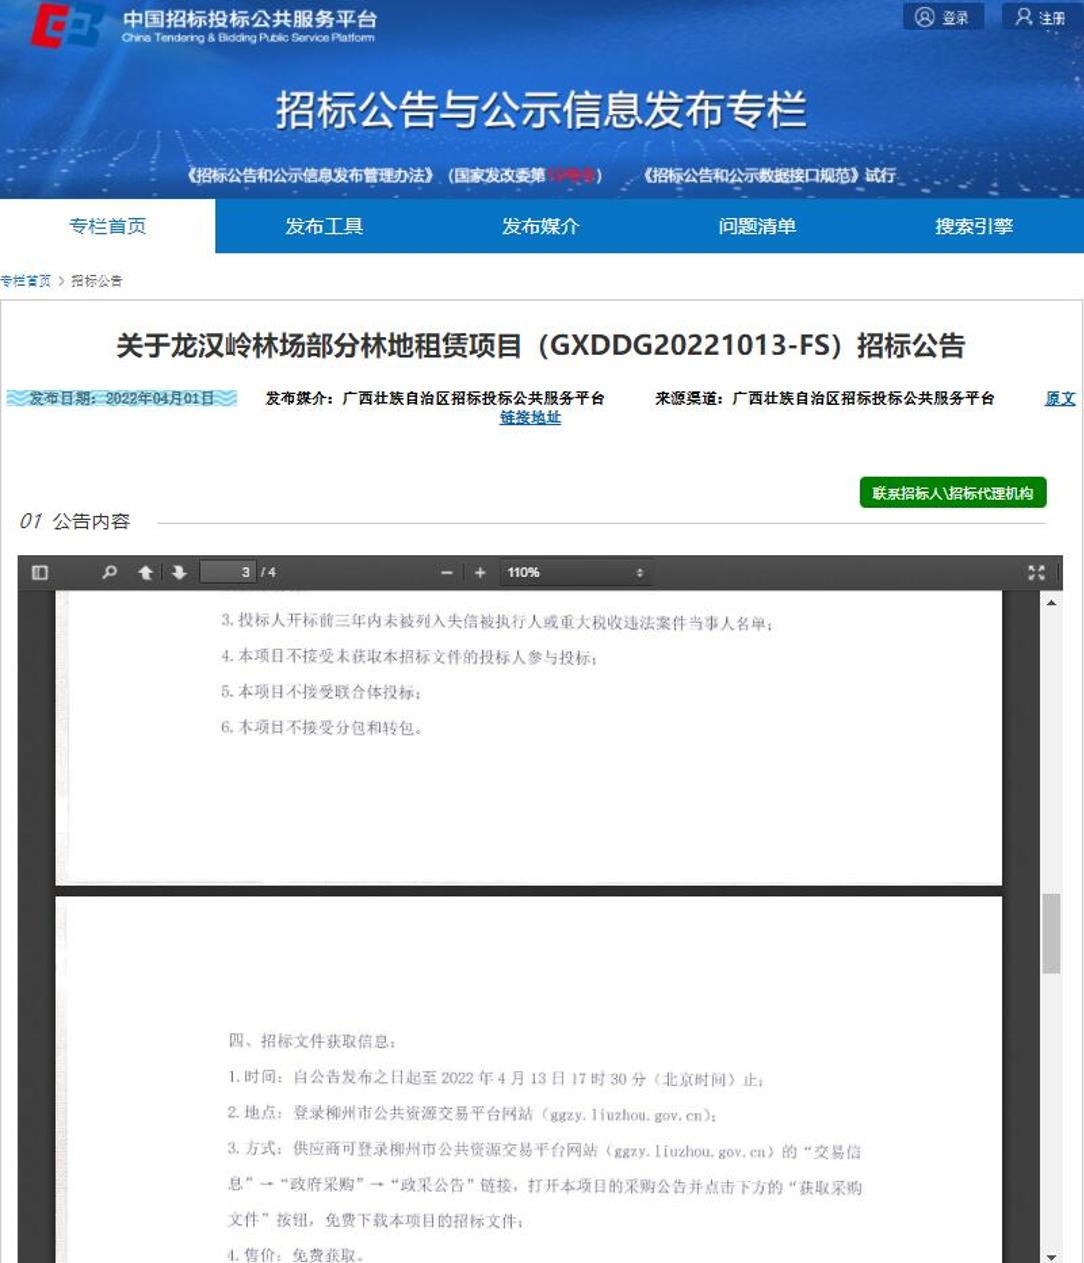1084x1263 pixels.
Task: Click the page number input field
Action: (228, 572)
